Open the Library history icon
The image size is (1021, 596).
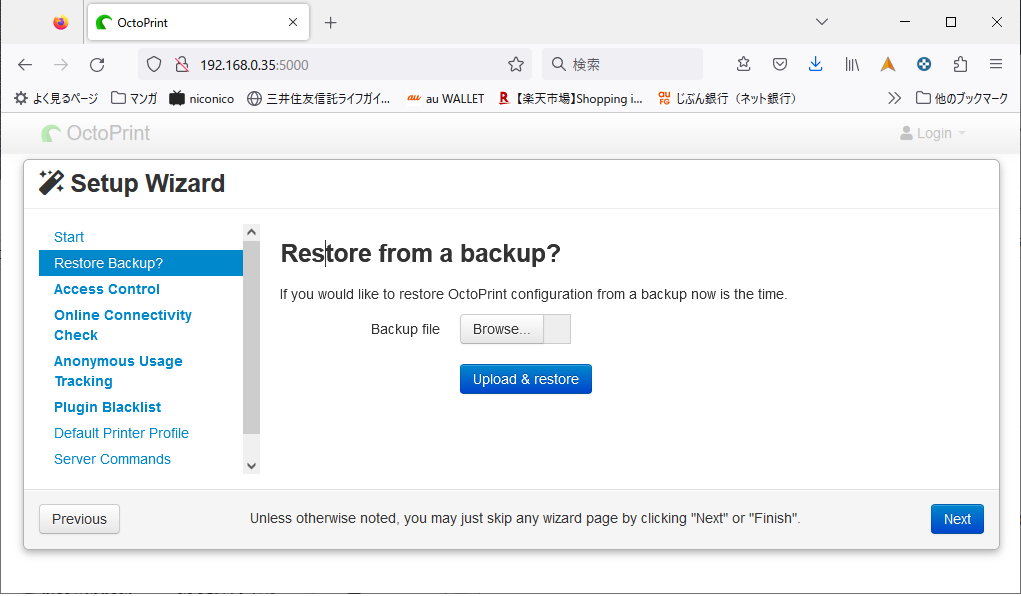tap(852, 64)
